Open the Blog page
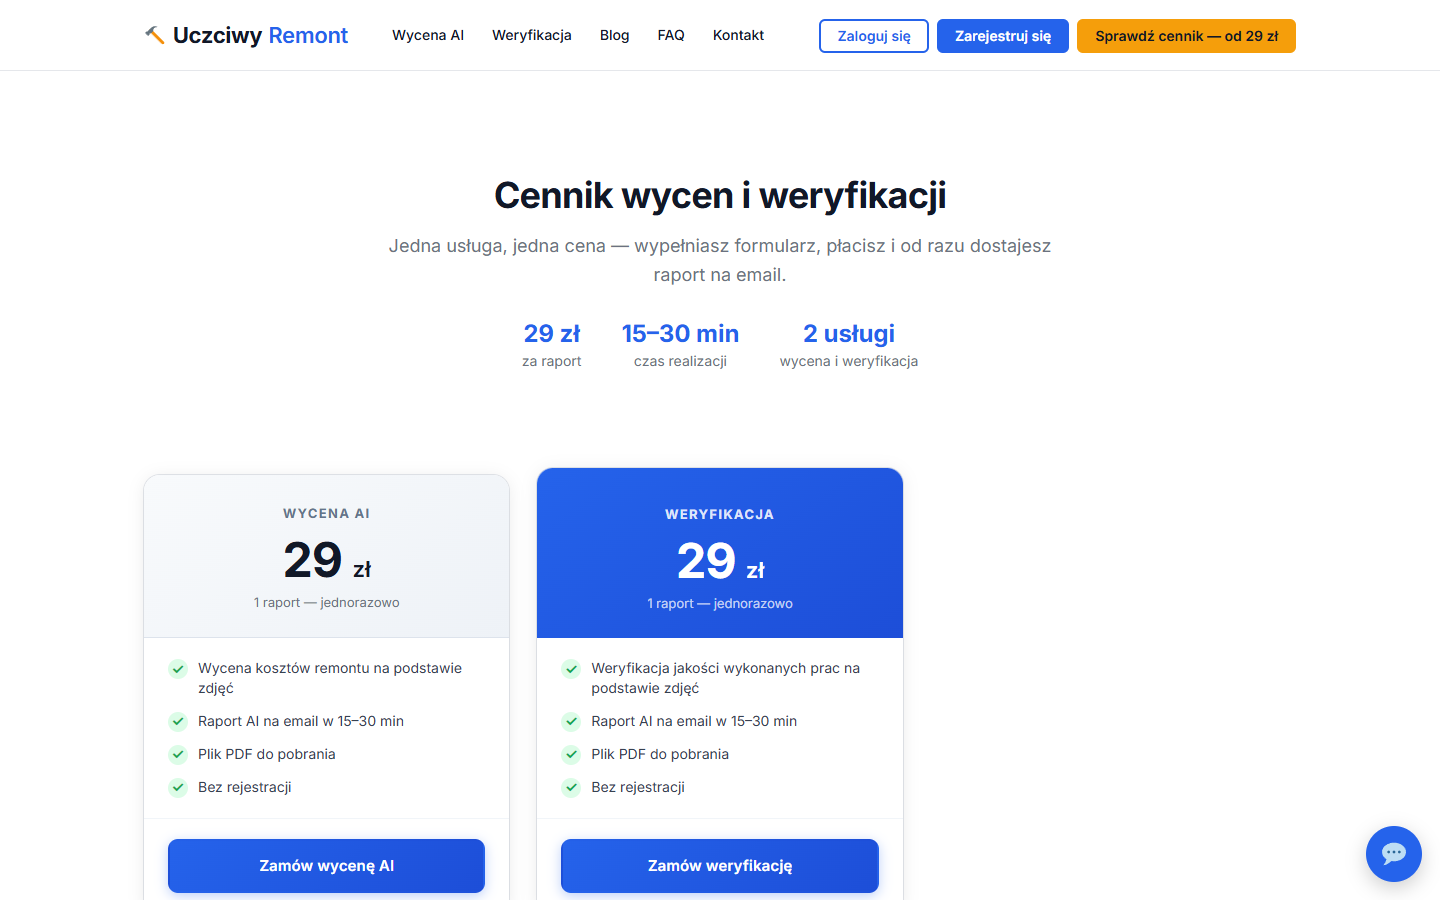The width and height of the screenshot is (1440, 900). [x=615, y=35]
